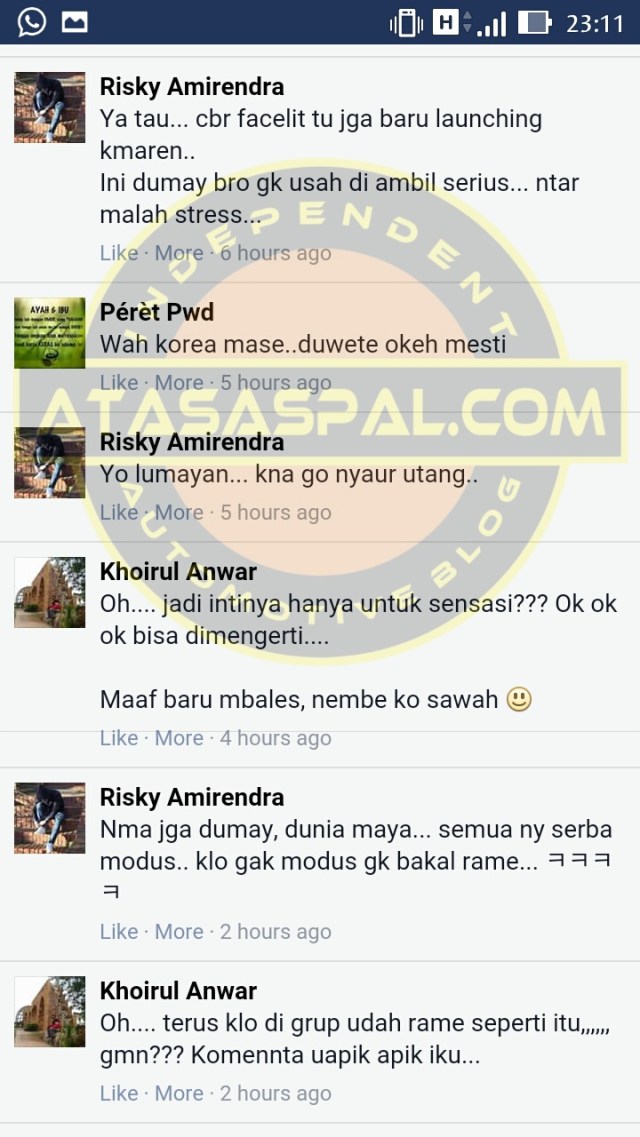The height and width of the screenshot is (1137, 640).
Task: Open Risky Amirendra's avatar on 6 hours ago comment
Action: click(50, 107)
